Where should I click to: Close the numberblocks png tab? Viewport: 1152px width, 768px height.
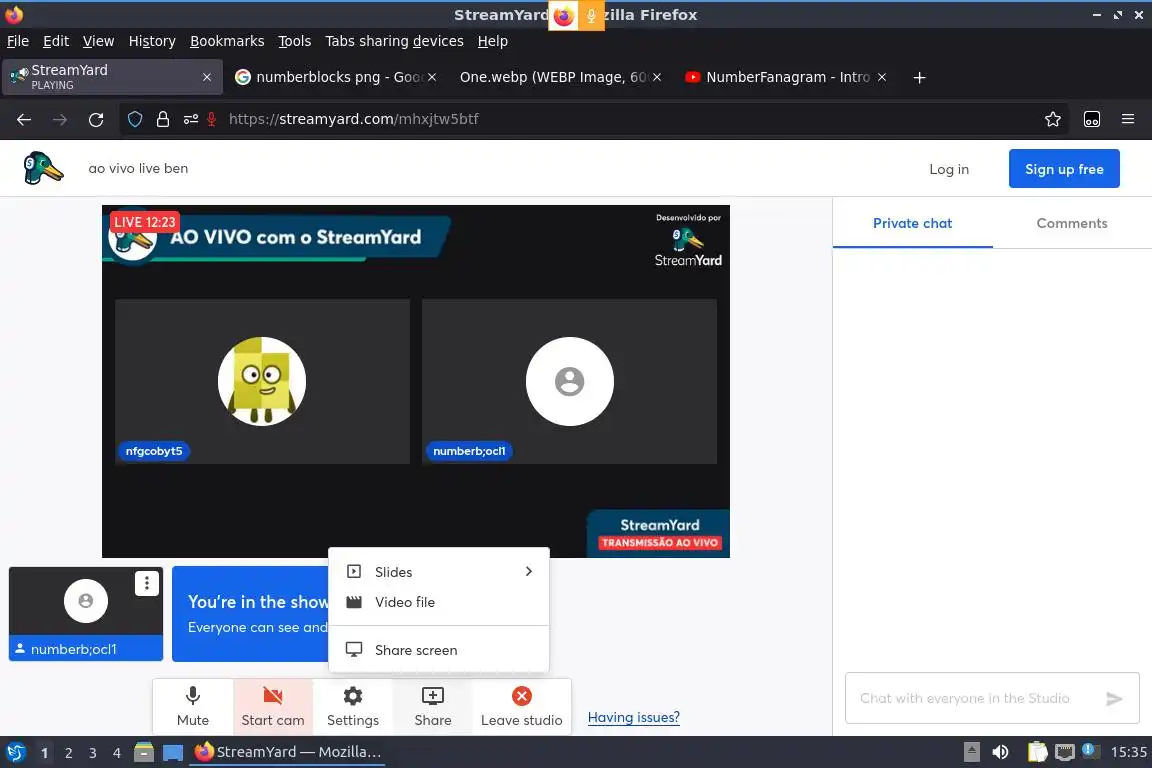point(432,77)
